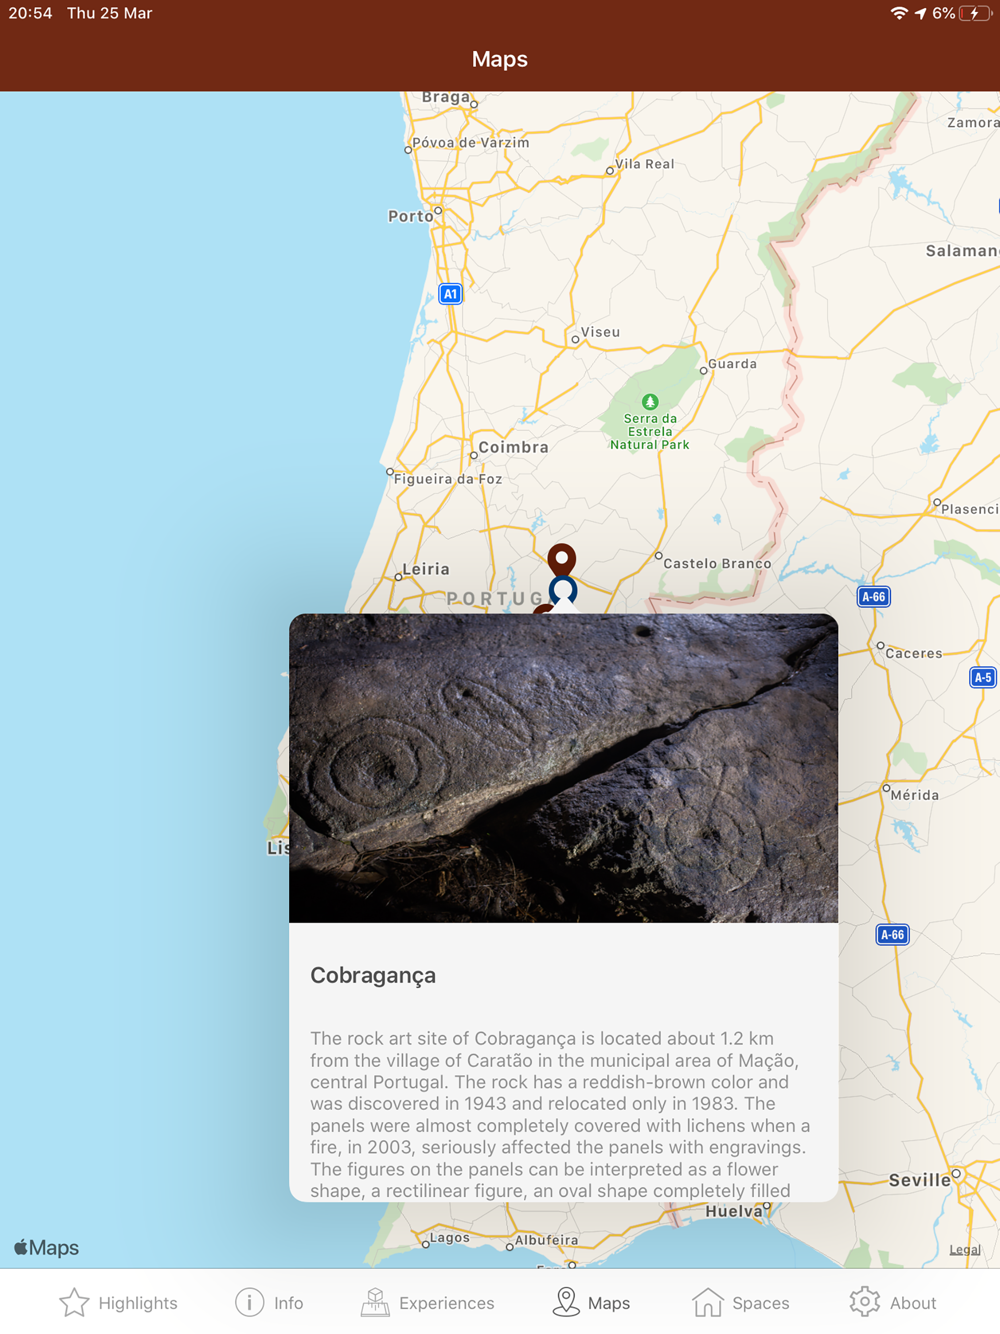Select the blue map pin marker
Screen dimensions: 1000x1334
[x=563, y=590]
